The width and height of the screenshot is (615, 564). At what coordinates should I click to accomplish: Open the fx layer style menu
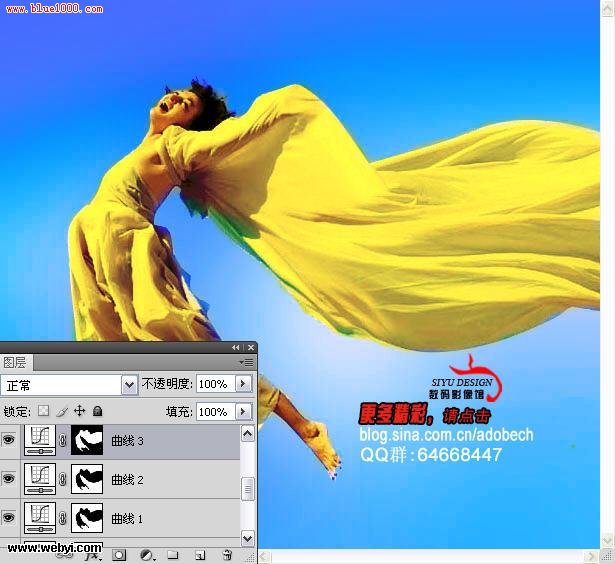pyautogui.click(x=93, y=555)
